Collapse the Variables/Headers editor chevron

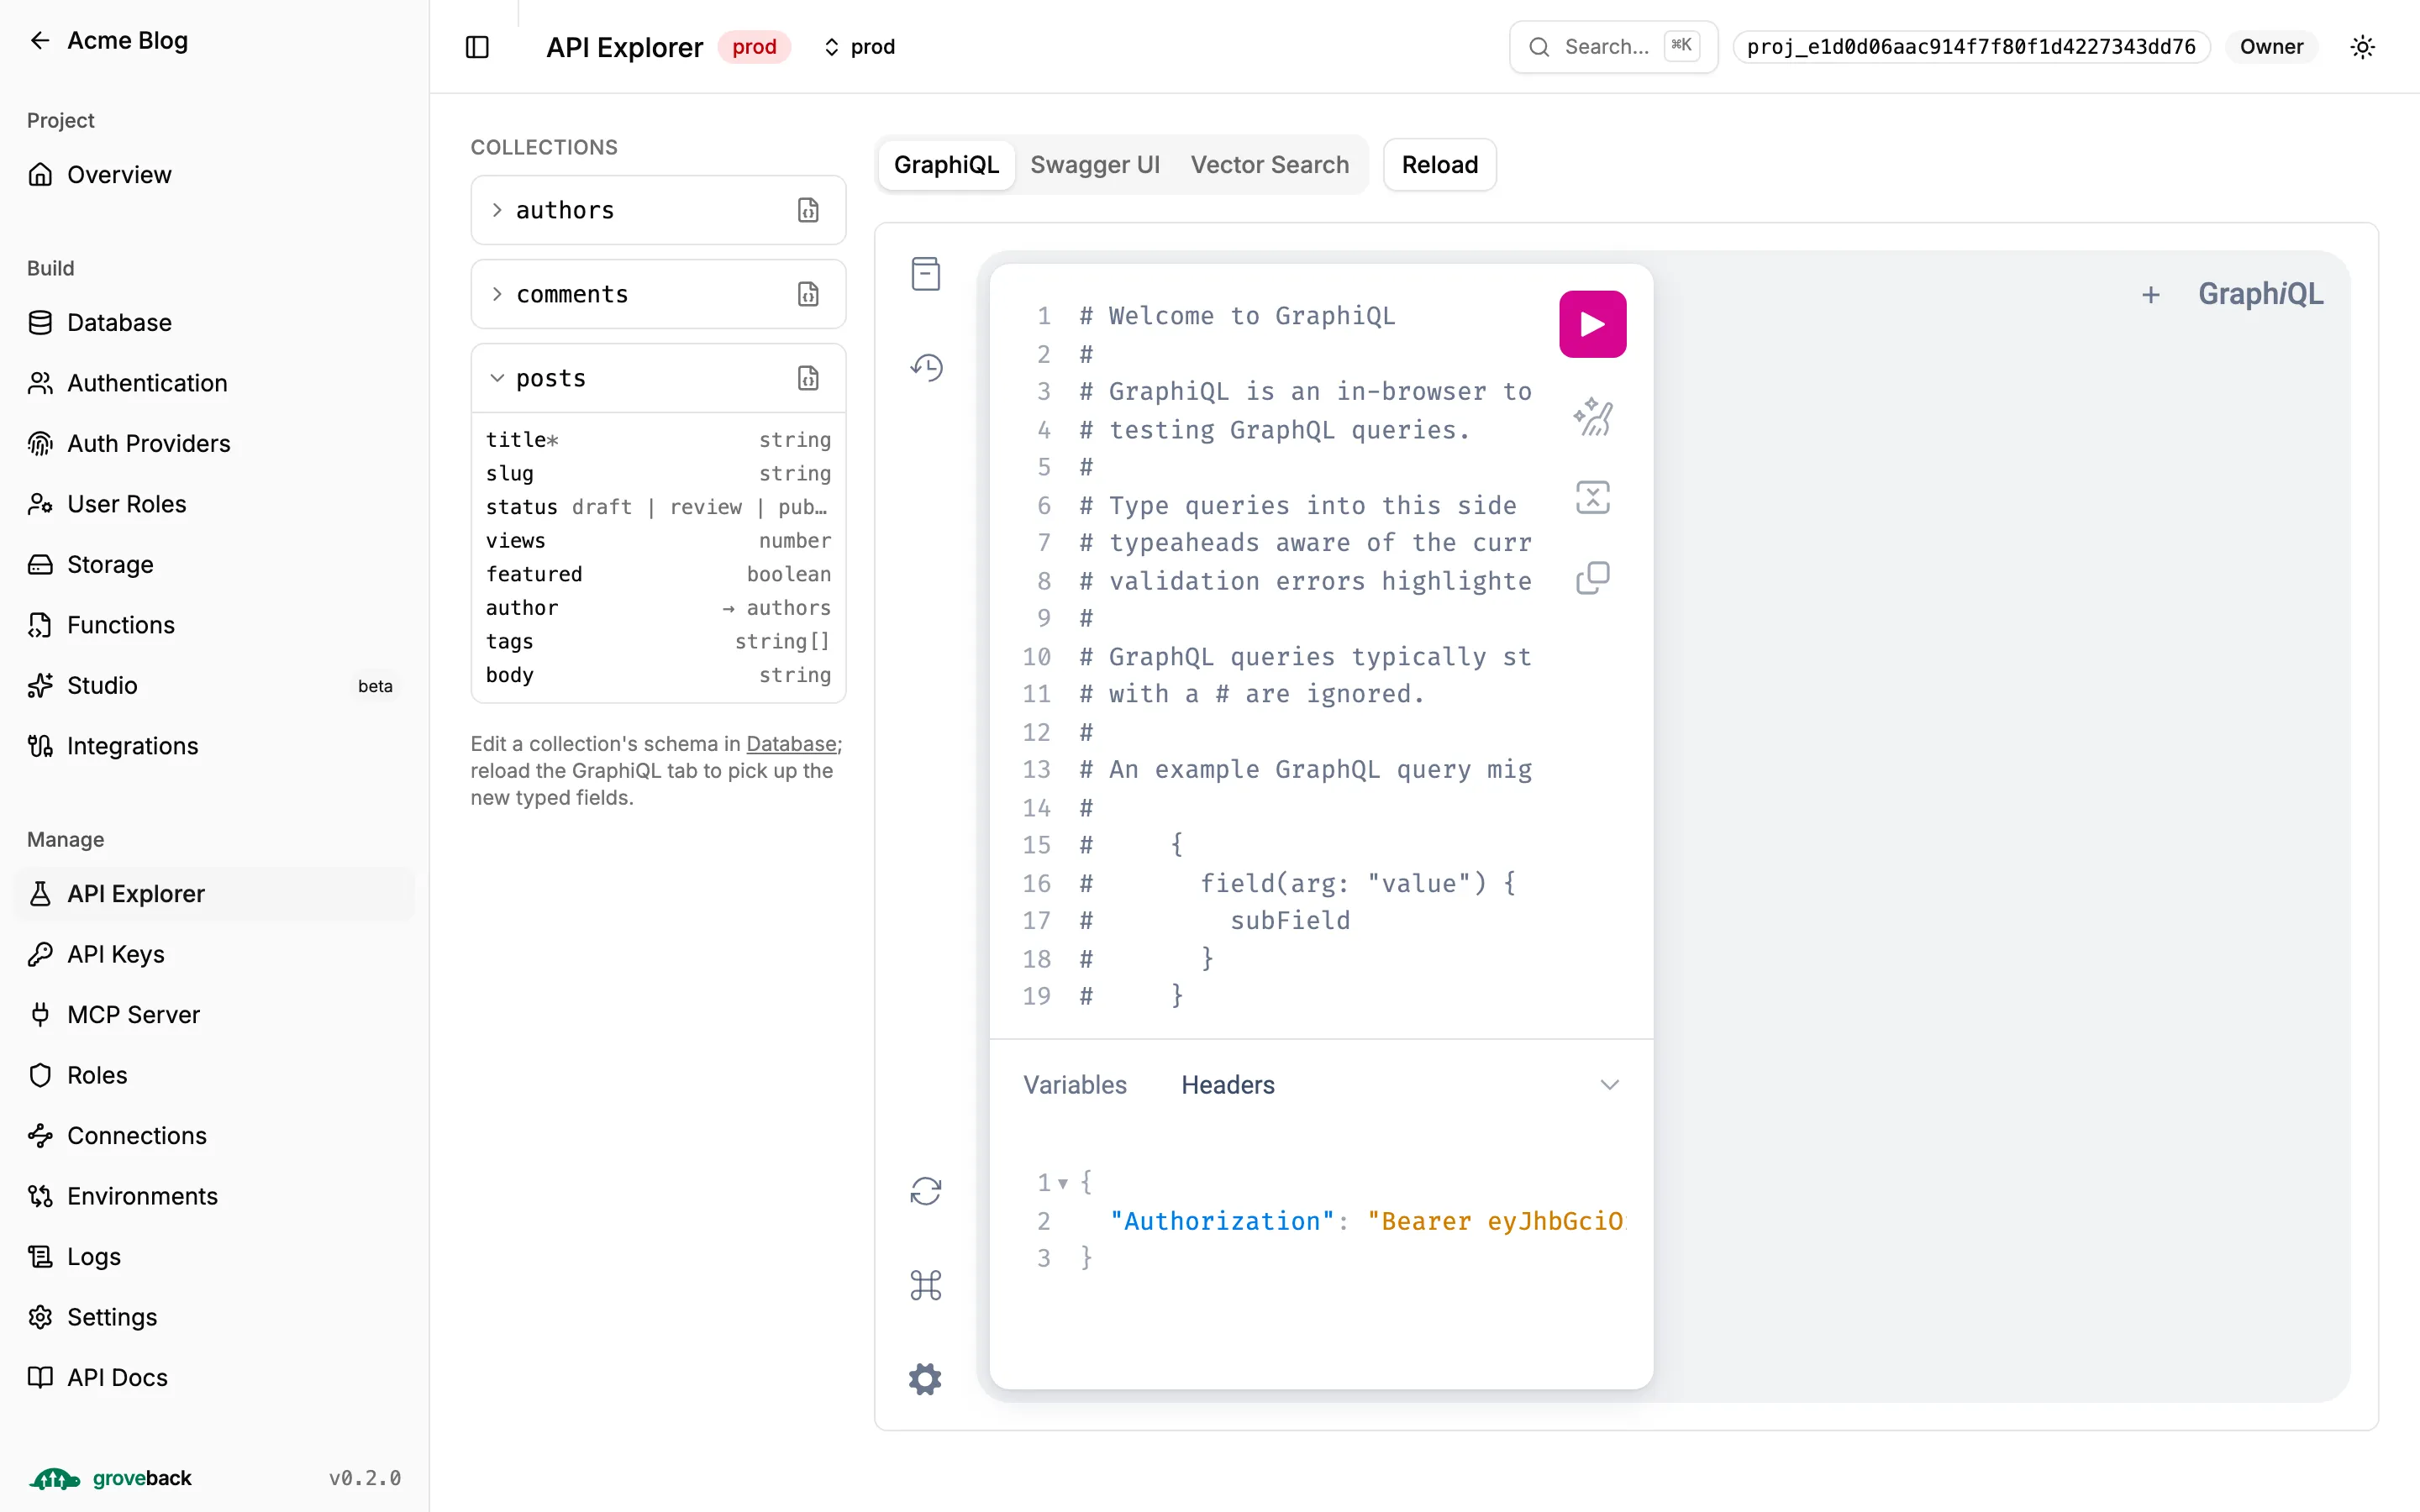tap(1609, 1085)
